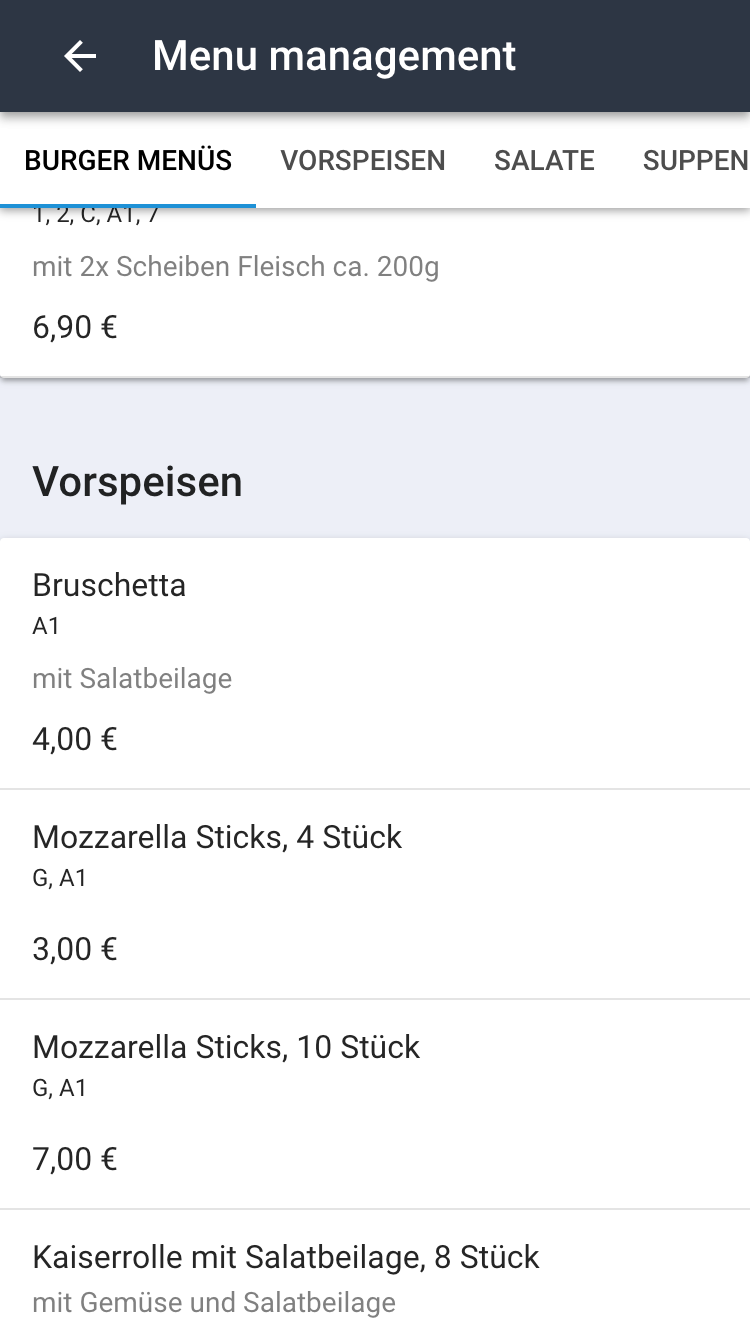
Task: Open the Vorspeisen tab
Action: 363,160
